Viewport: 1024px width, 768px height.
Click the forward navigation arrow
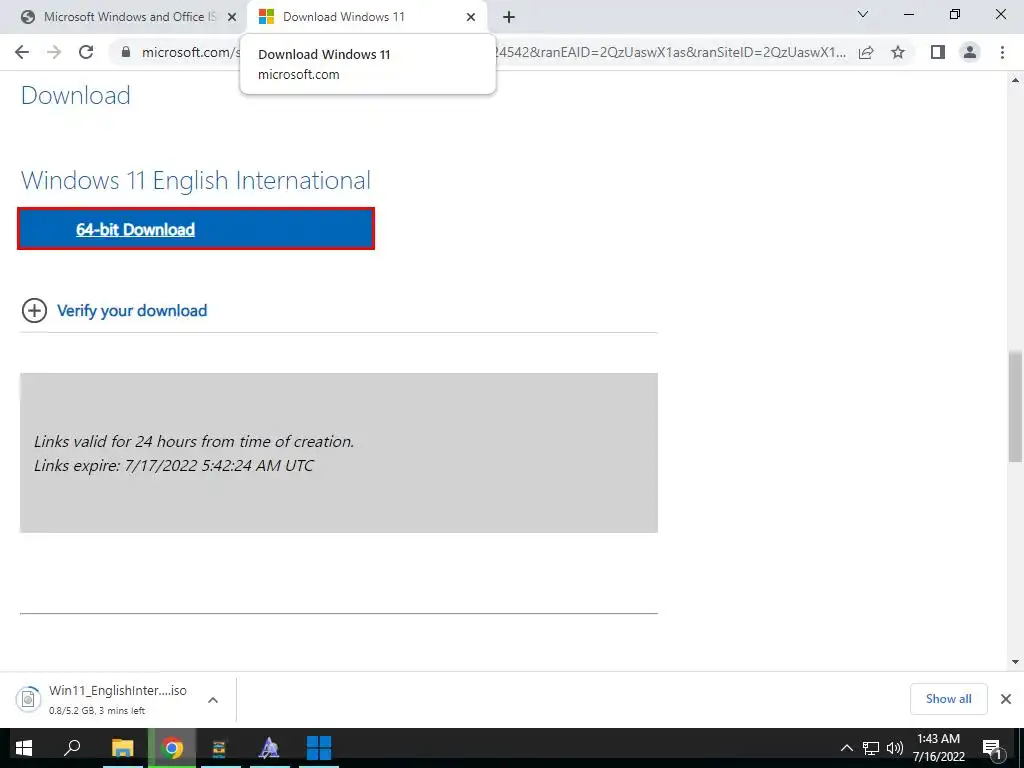(54, 52)
